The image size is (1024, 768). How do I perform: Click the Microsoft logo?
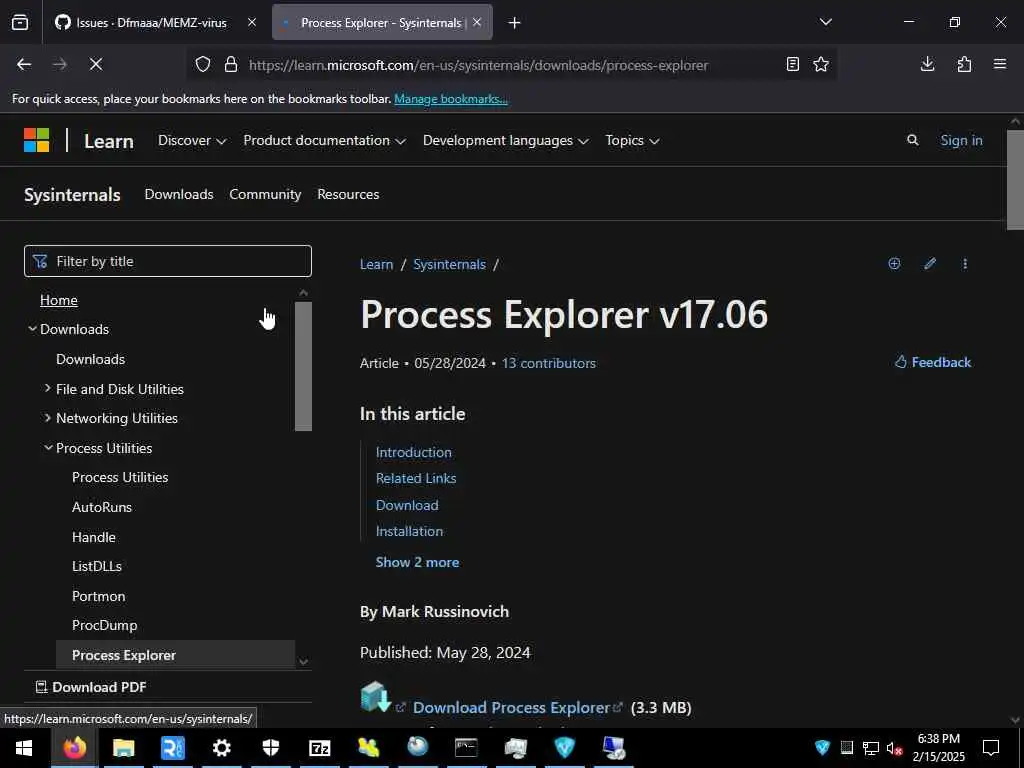pos(37,140)
